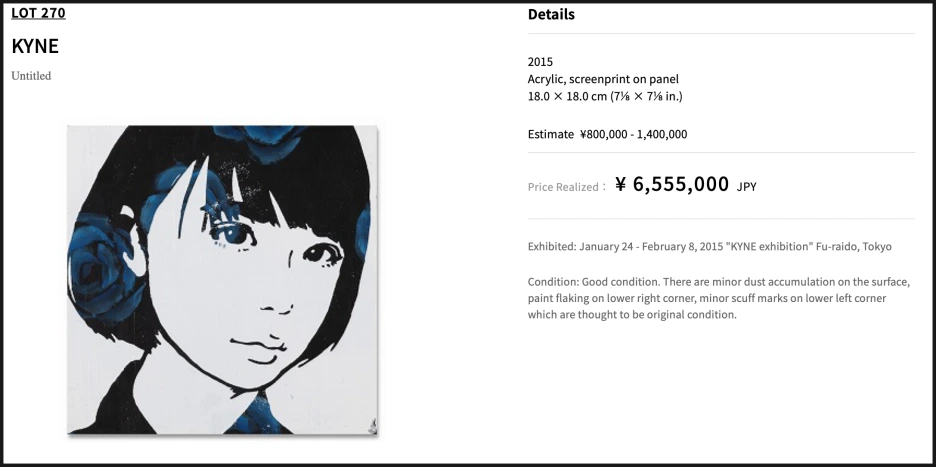Click the ¥ 6,555,000 realized price
This screenshot has width=936, height=467.
point(672,184)
